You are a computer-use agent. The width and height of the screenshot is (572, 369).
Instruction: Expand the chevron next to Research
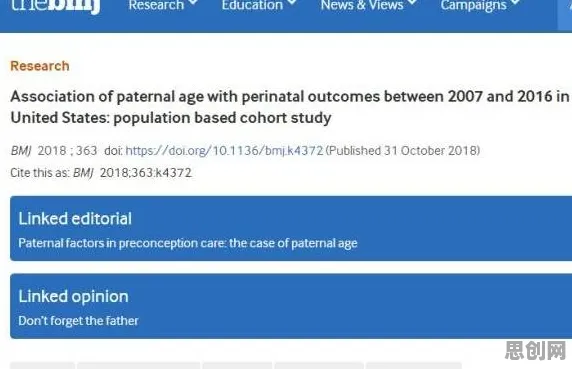click(x=193, y=3)
